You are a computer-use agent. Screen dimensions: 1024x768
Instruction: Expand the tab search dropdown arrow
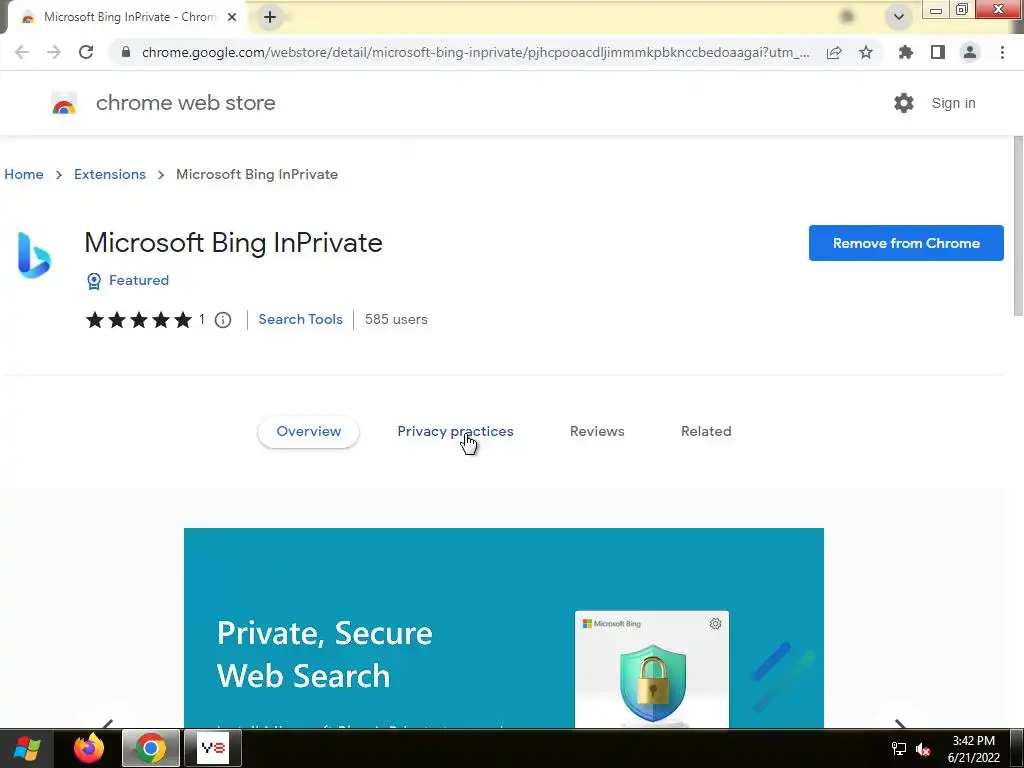899,17
